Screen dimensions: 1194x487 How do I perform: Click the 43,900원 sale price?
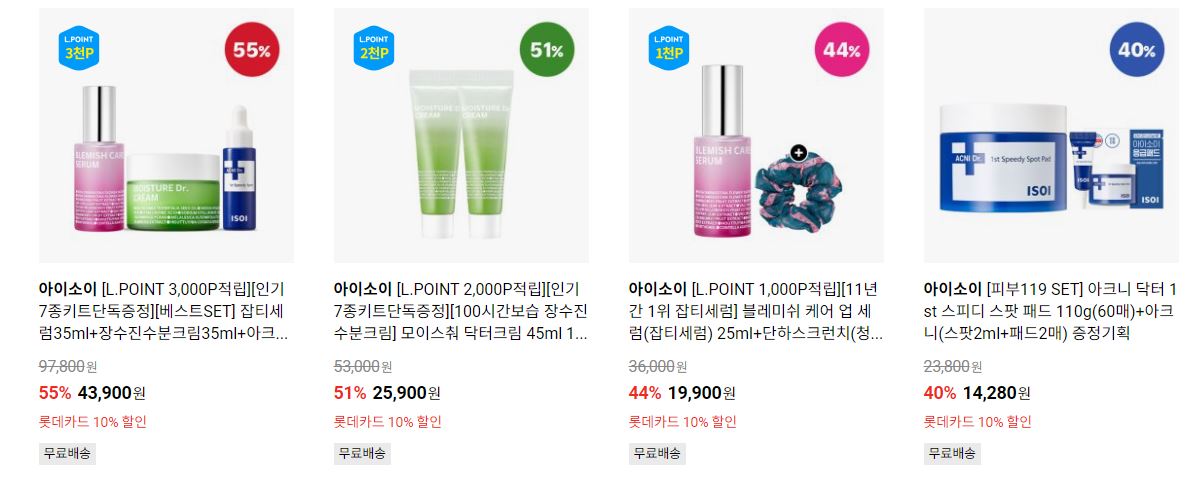click(111, 393)
